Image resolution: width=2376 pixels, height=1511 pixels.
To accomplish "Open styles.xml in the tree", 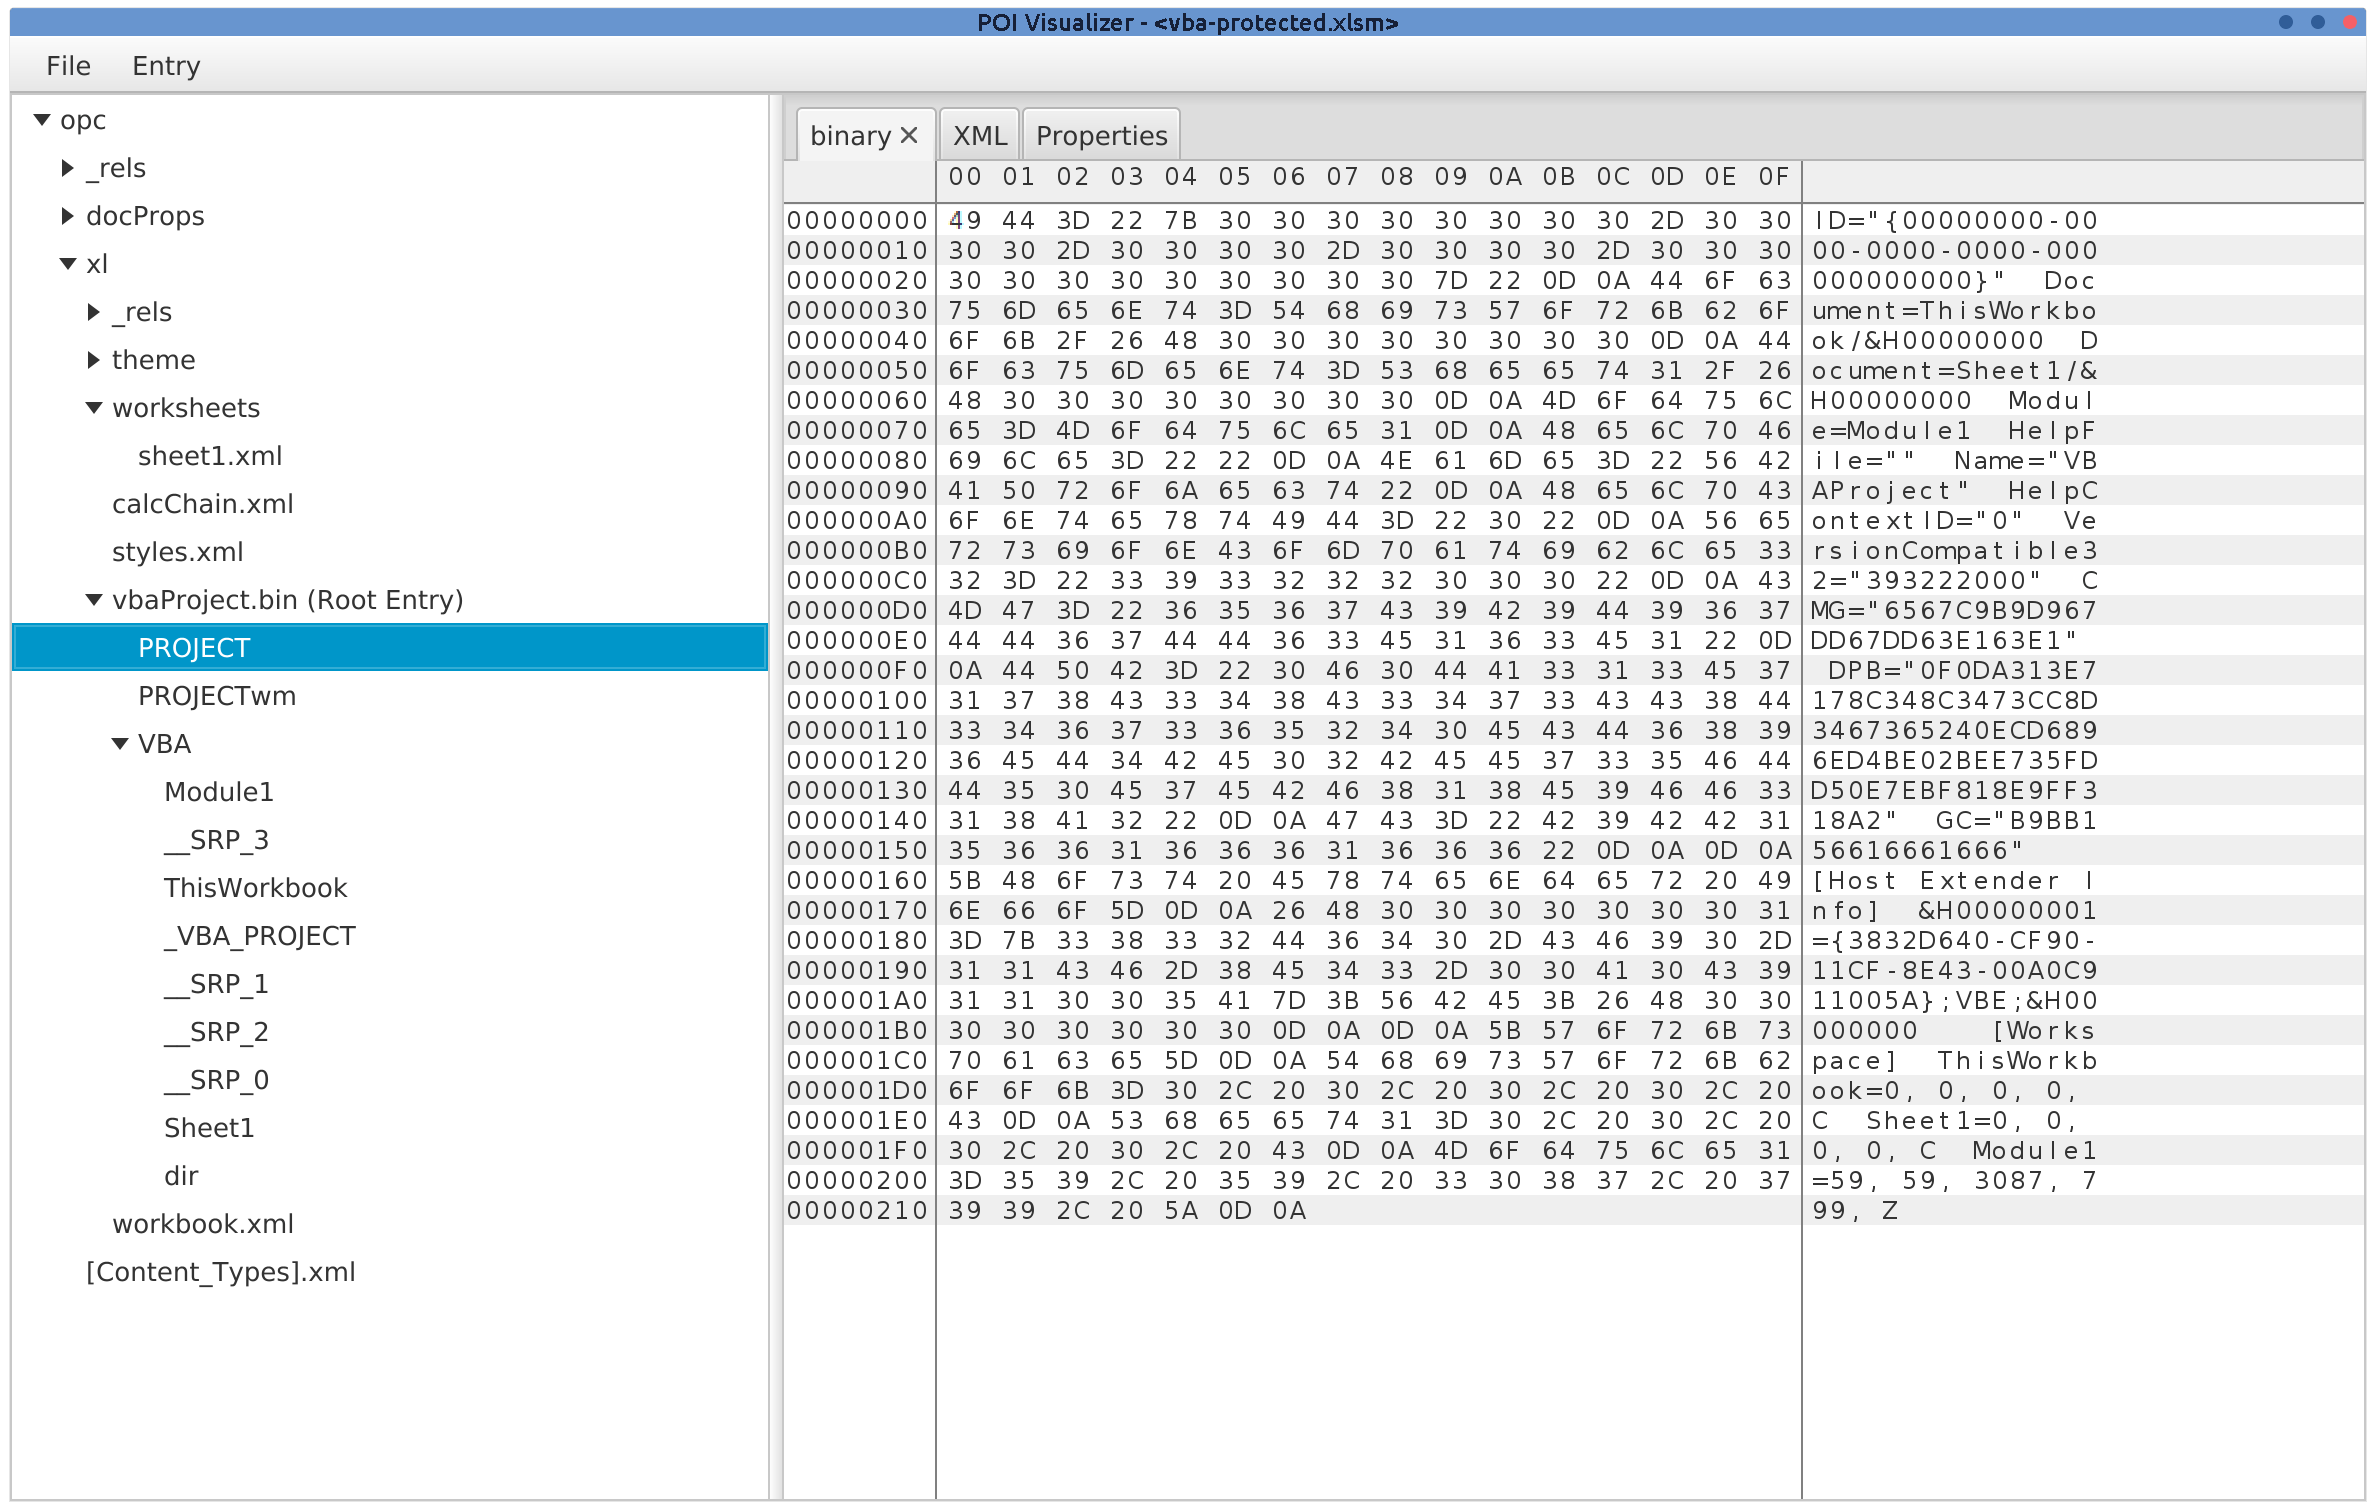I will pos(177,550).
